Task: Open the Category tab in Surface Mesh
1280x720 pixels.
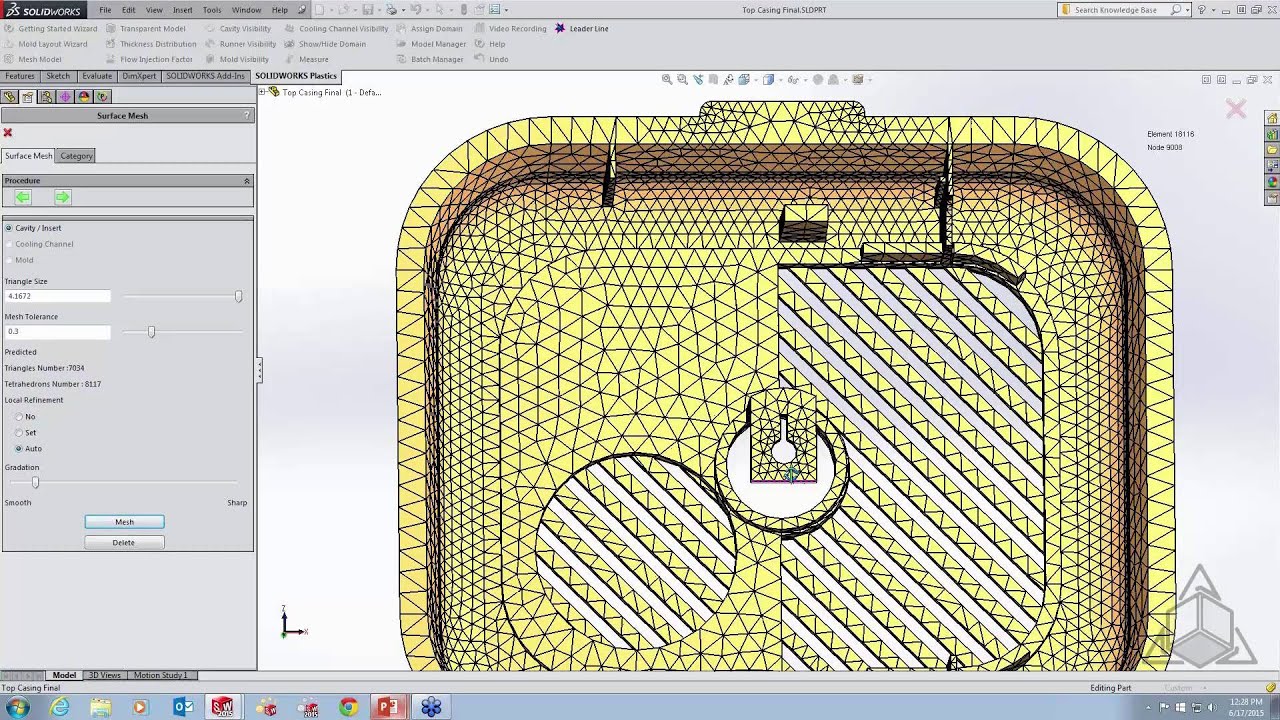Action: click(x=76, y=156)
